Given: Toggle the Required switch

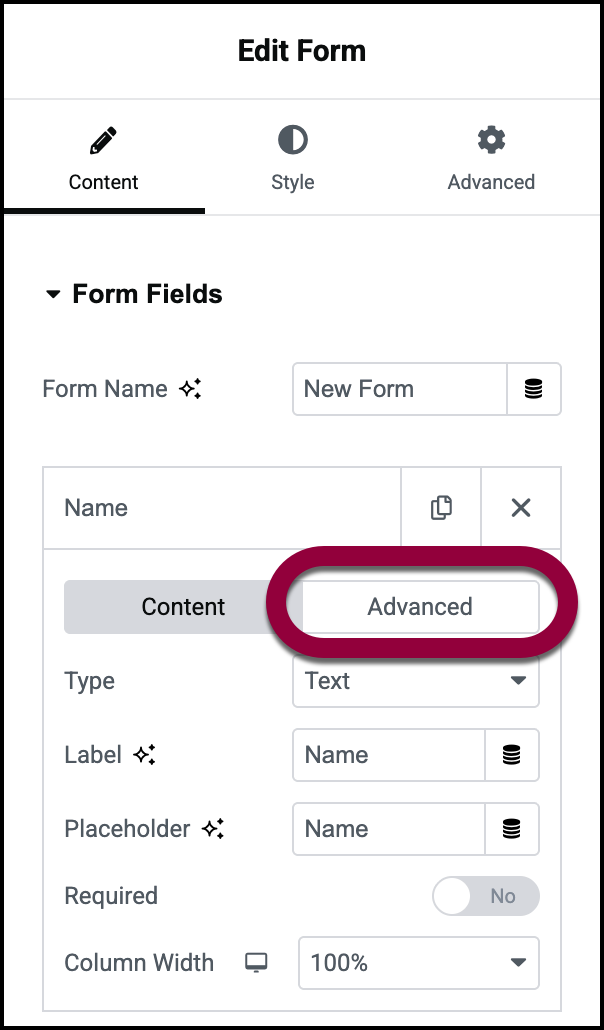Looking at the screenshot, I should [486, 896].
